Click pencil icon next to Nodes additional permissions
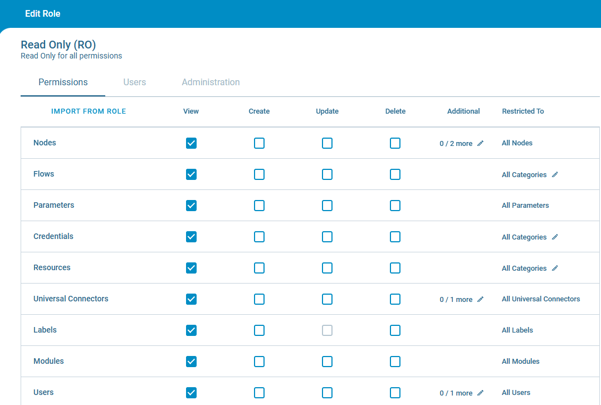601x405 pixels. pos(481,144)
